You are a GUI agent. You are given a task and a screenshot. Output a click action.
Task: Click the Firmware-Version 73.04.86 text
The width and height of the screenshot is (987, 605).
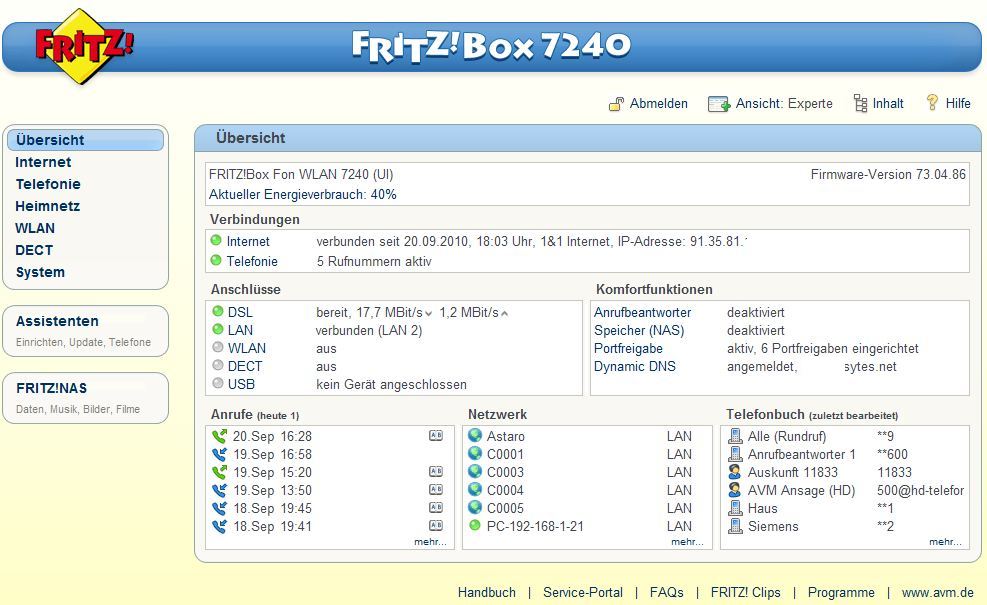point(888,174)
